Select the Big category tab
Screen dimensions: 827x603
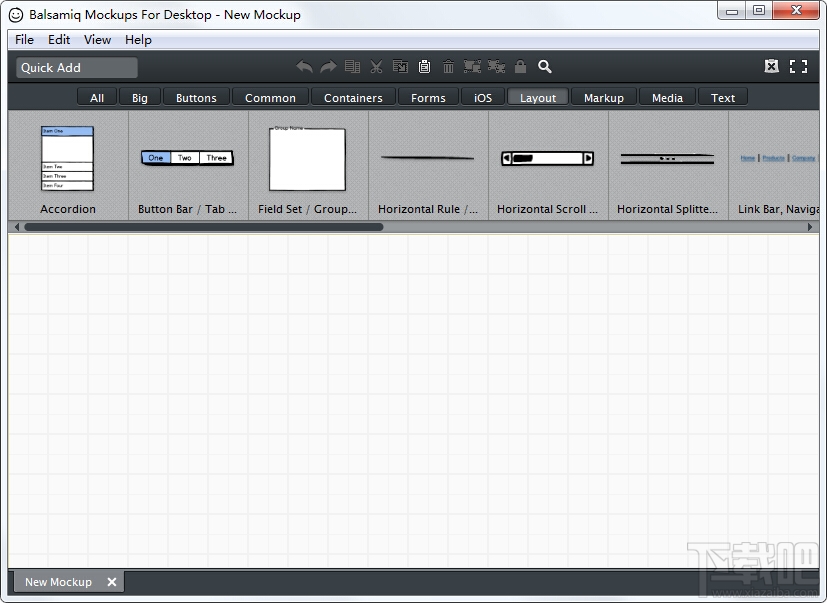(140, 98)
